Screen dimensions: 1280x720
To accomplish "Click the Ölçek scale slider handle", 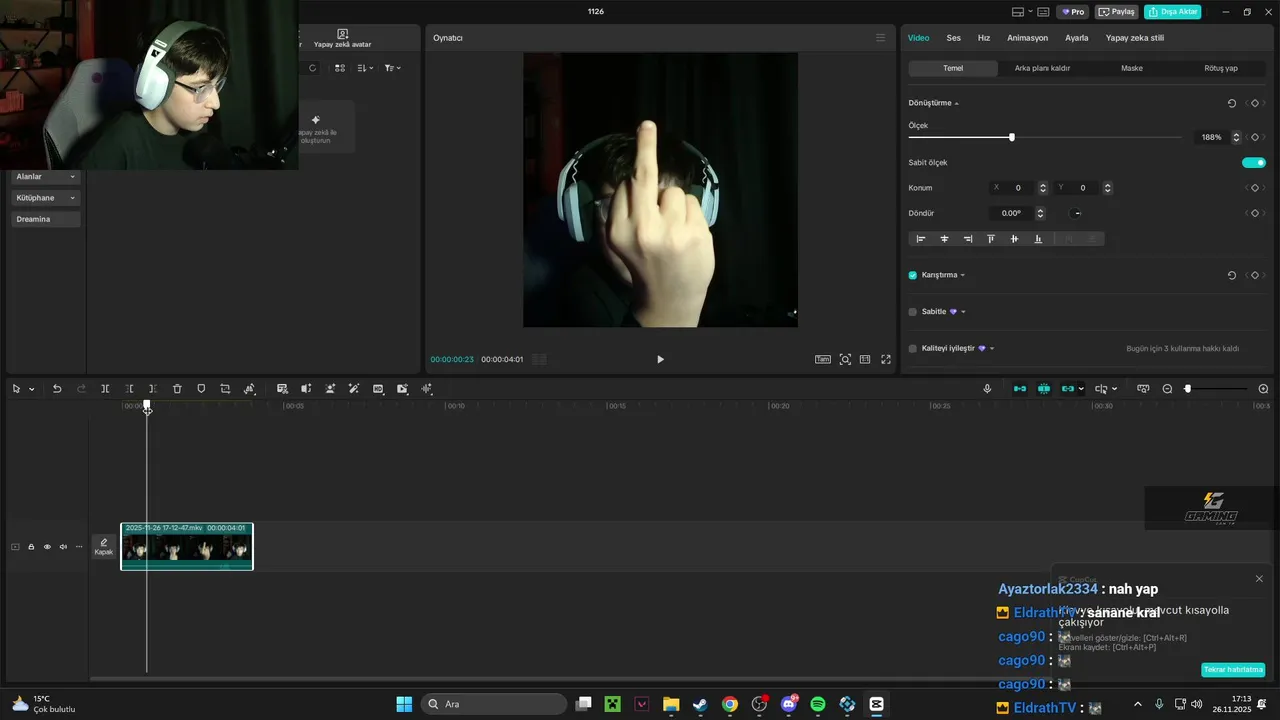I will click(x=1012, y=137).
